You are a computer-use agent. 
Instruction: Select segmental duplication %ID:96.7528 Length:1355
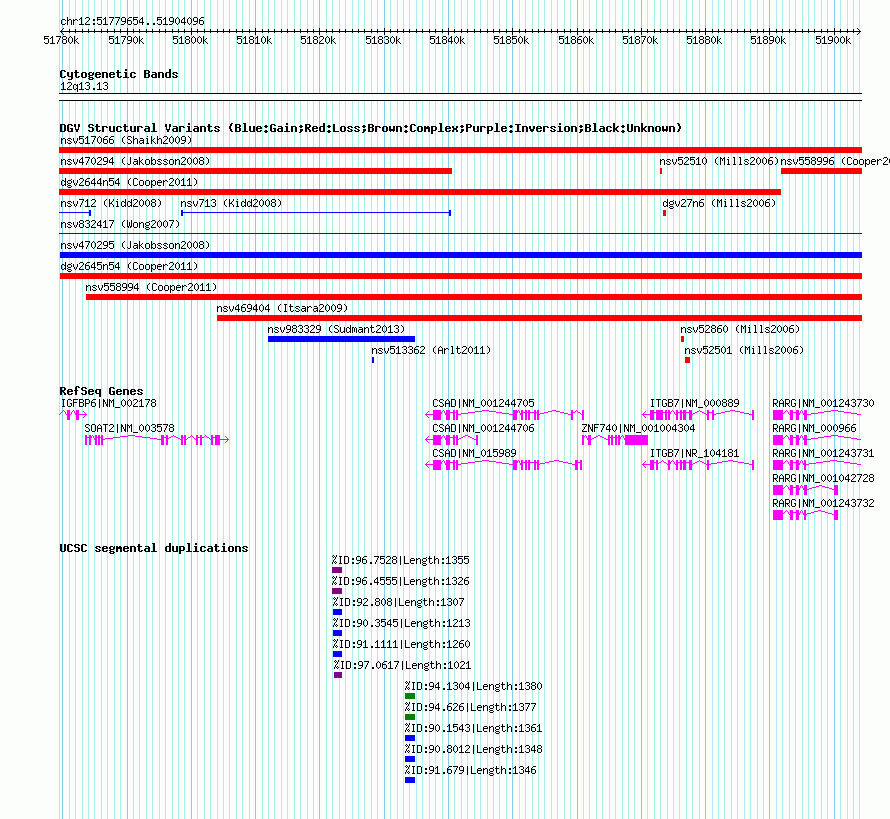point(337,570)
